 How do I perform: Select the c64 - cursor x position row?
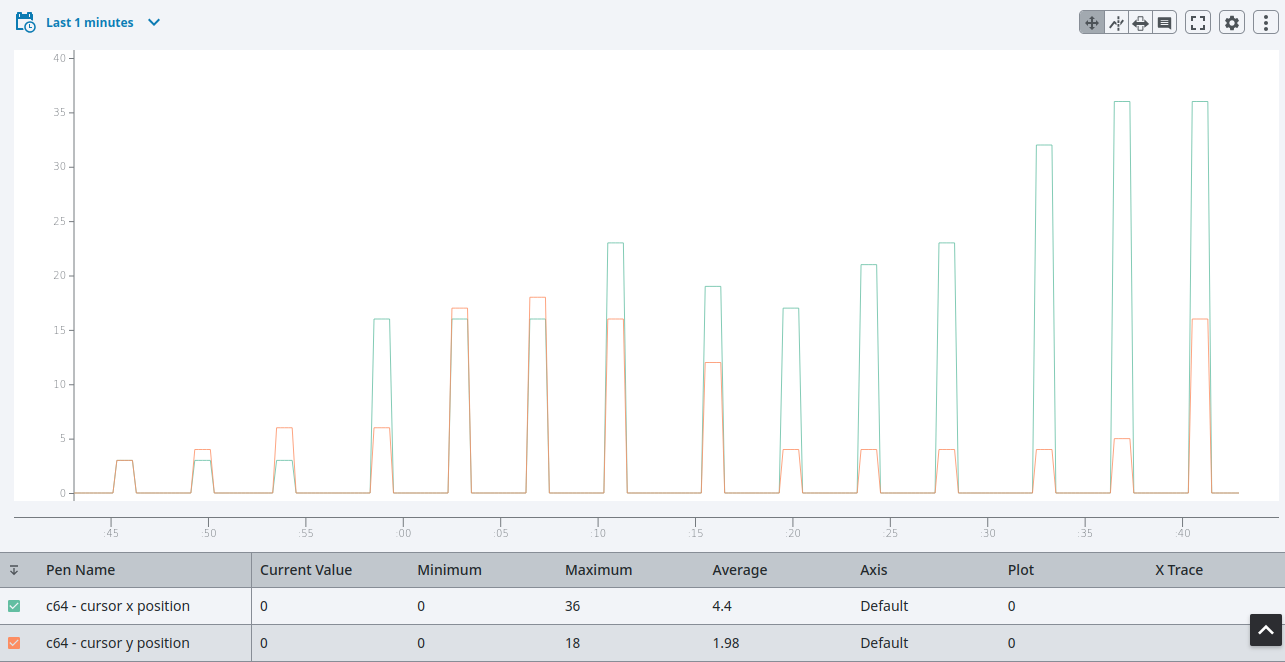click(x=118, y=606)
